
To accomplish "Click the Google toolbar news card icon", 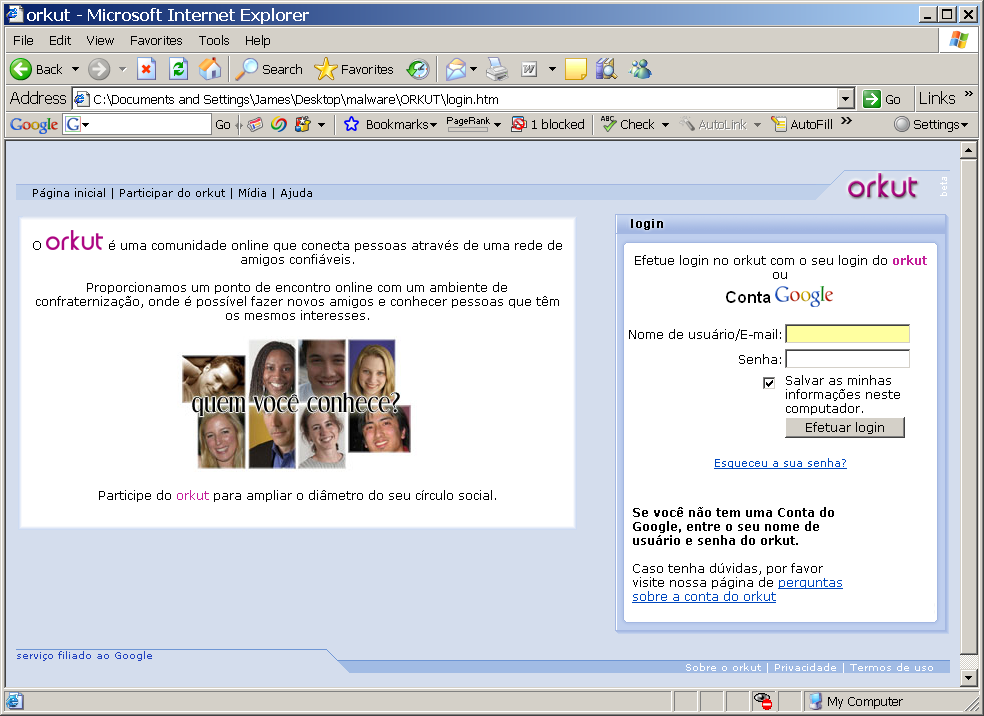I will coord(255,124).
